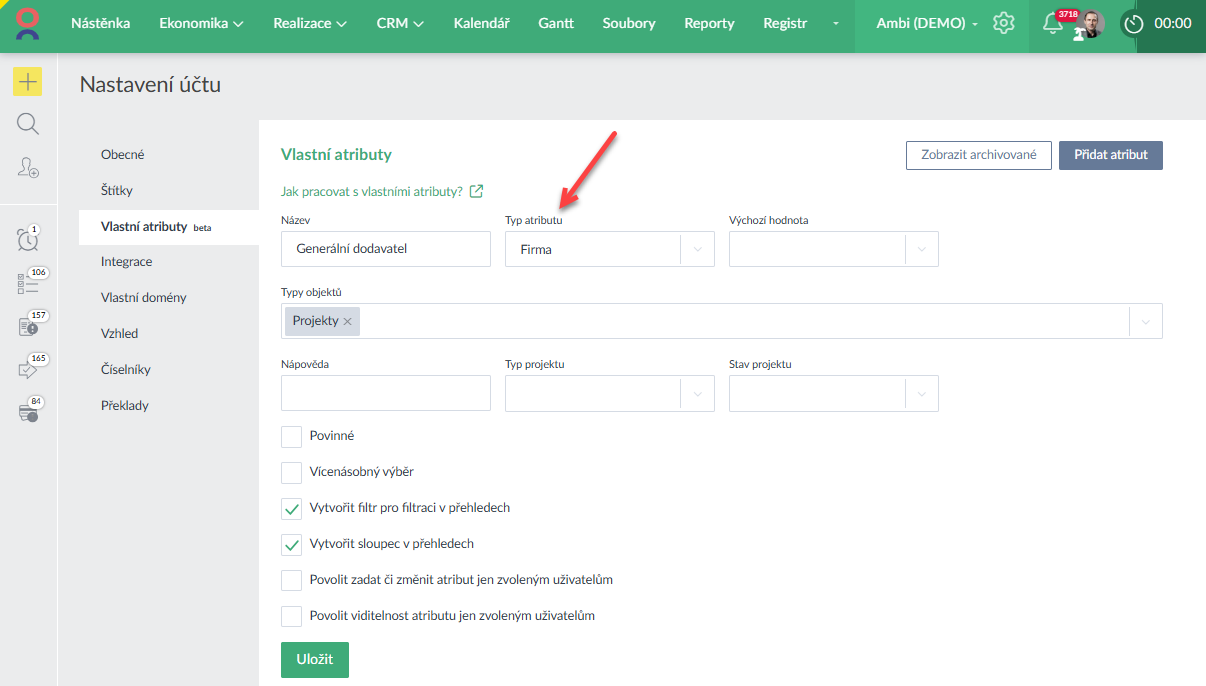Click the add user icon in the sidebar
This screenshot has height=686, width=1206.
coord(28,168)
